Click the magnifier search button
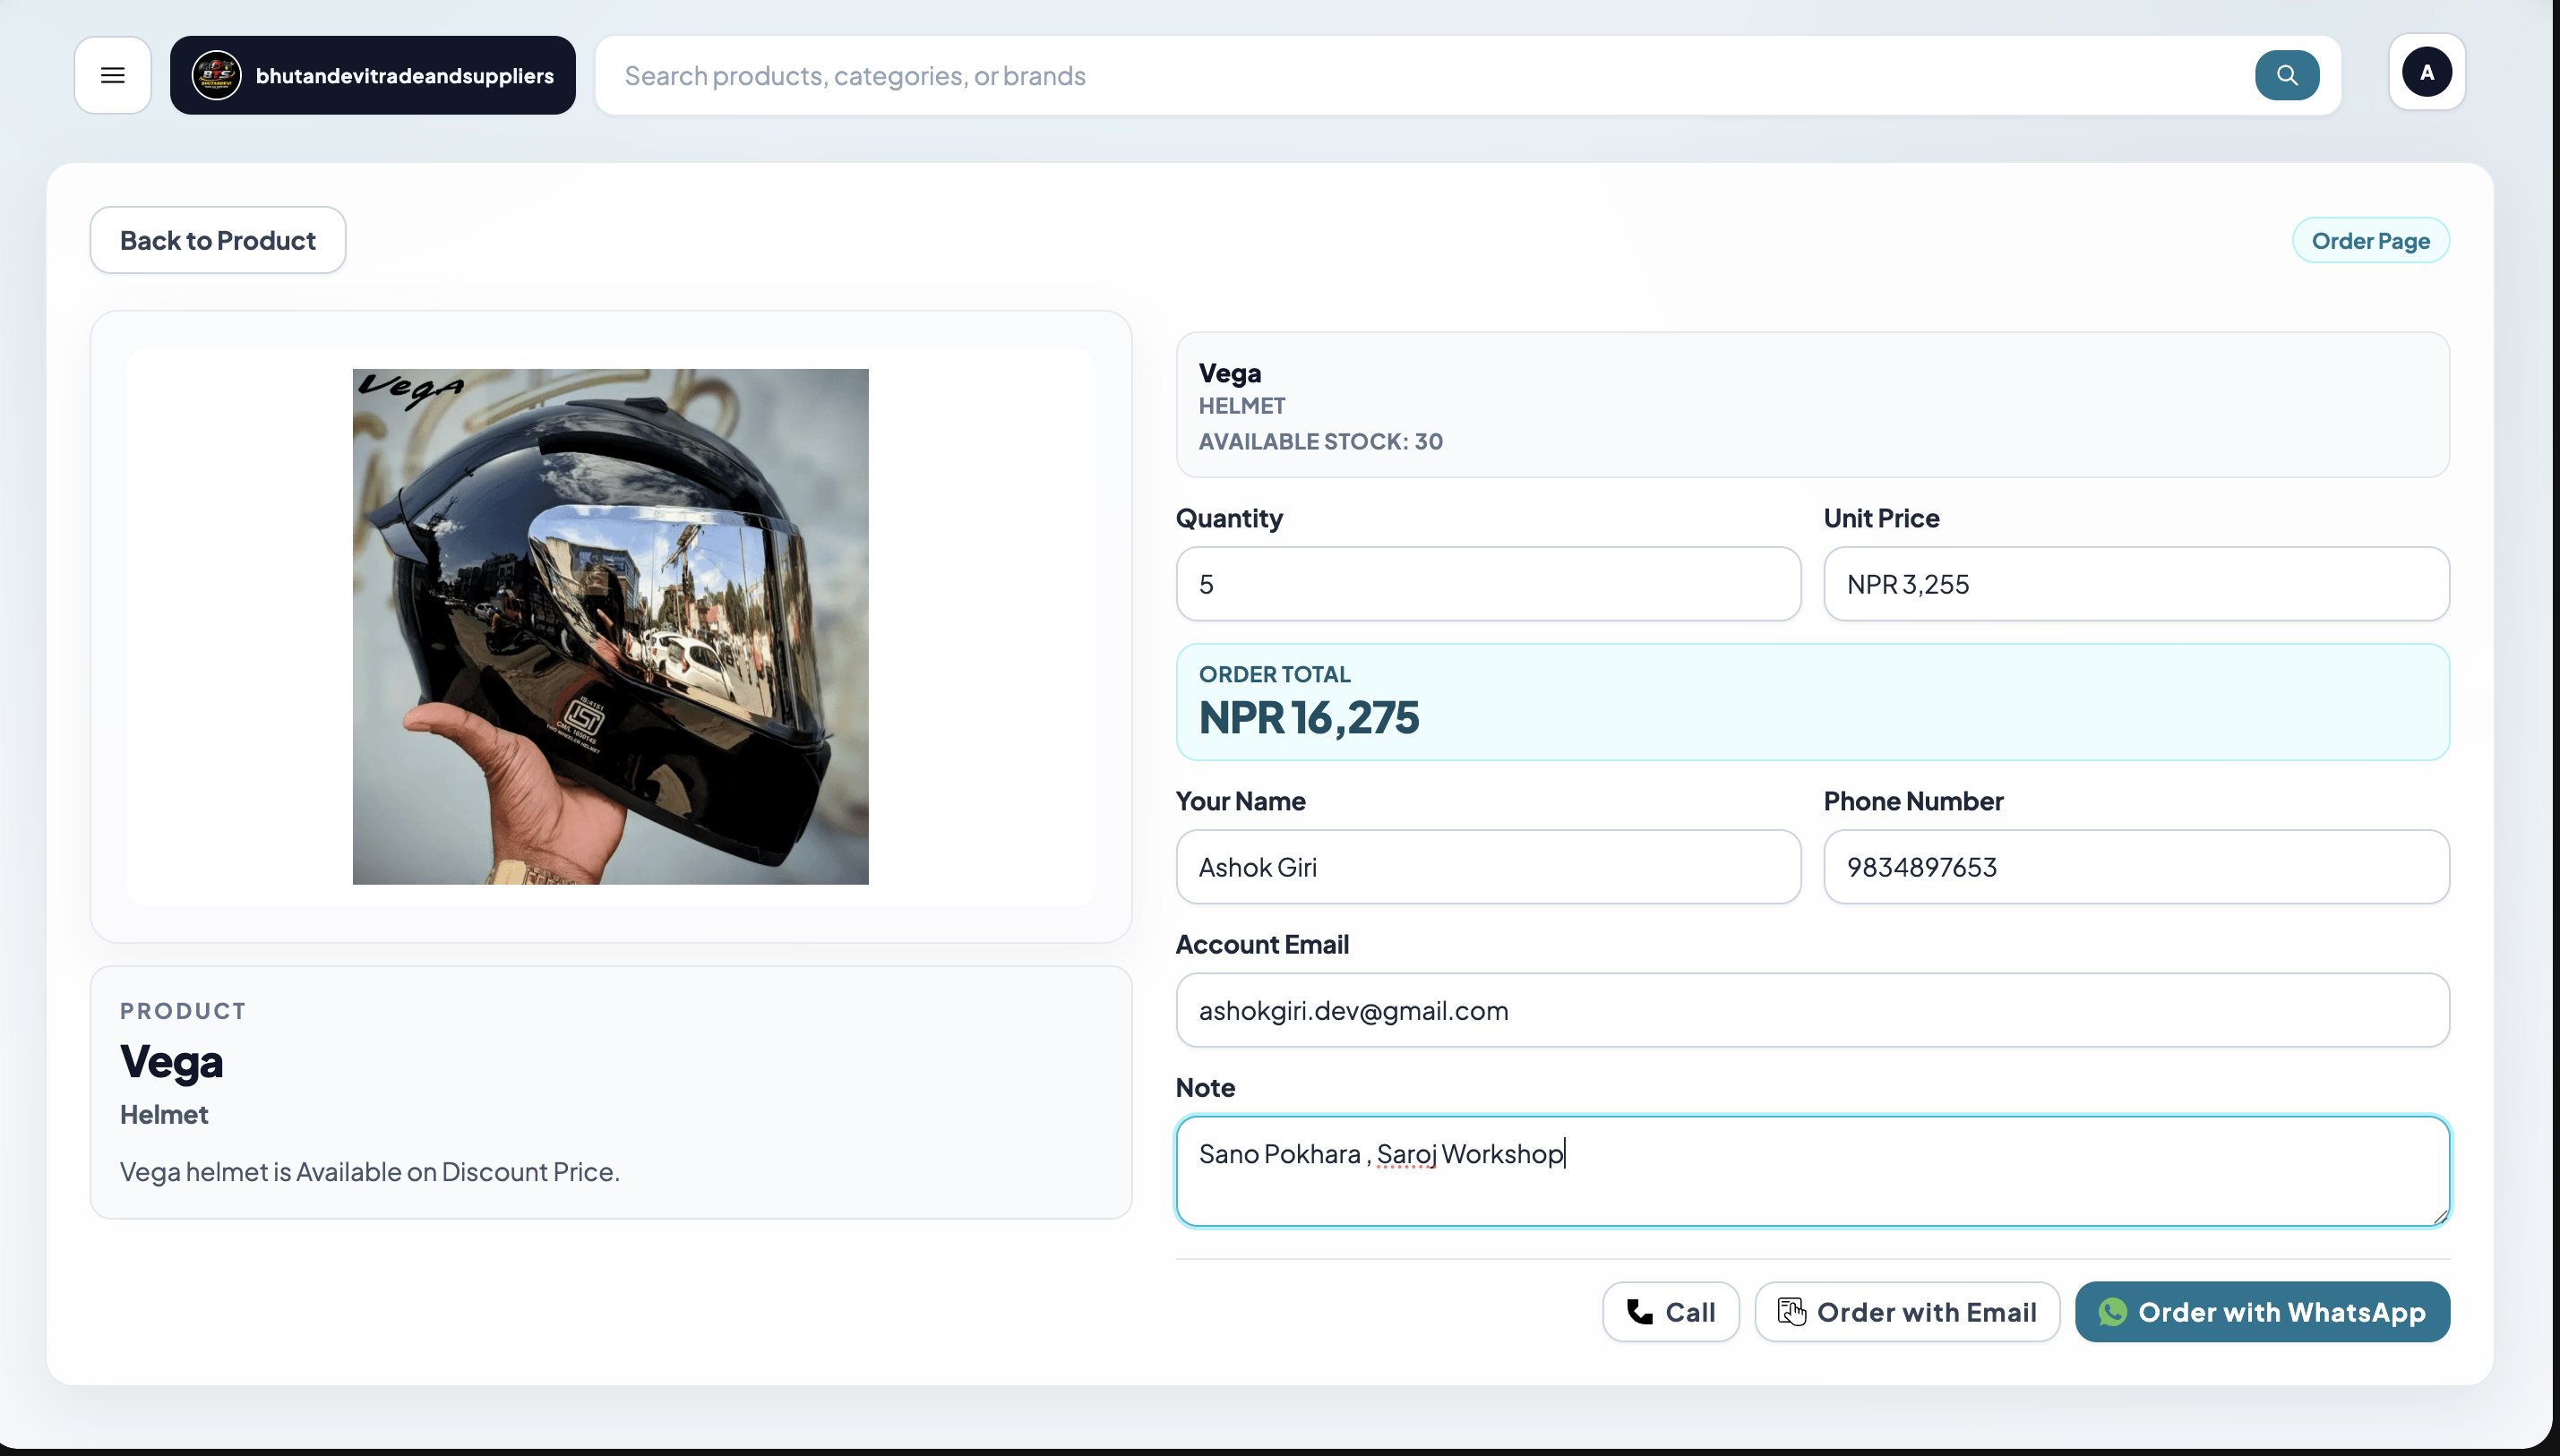 (2287, 75)
